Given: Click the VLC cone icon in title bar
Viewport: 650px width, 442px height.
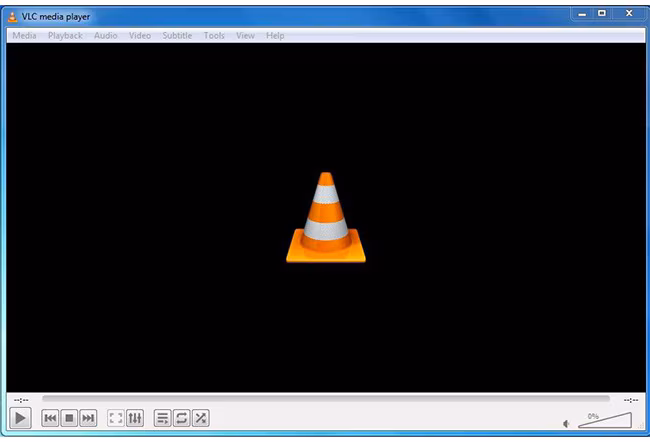Looking at the screenshot, I should pyautogui.click(x=13, y=17).
